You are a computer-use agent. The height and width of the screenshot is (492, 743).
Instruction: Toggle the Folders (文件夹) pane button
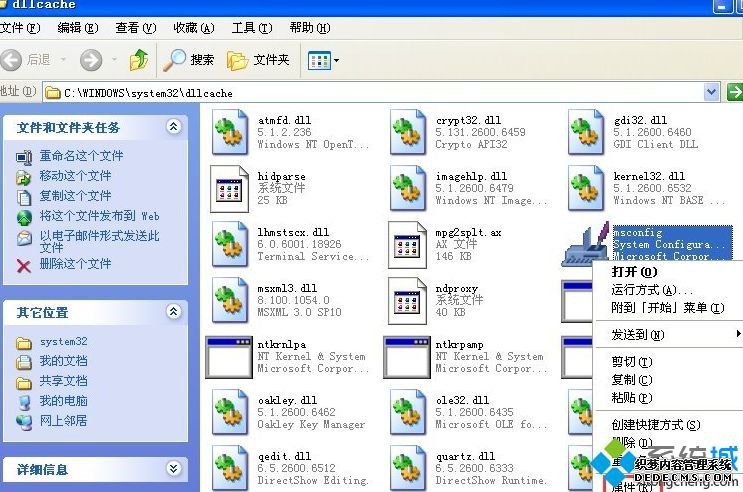click(258, 60)
